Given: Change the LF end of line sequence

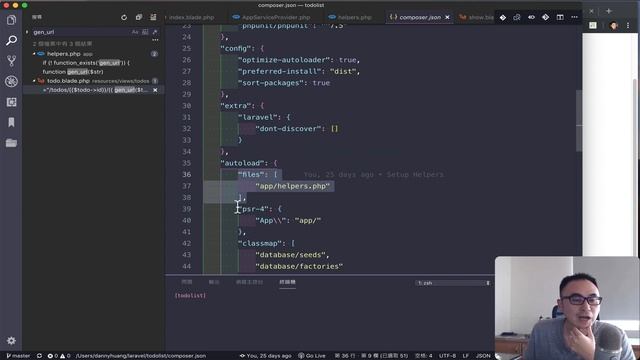Looking at the screenshot, I should (x=466, y=356).
